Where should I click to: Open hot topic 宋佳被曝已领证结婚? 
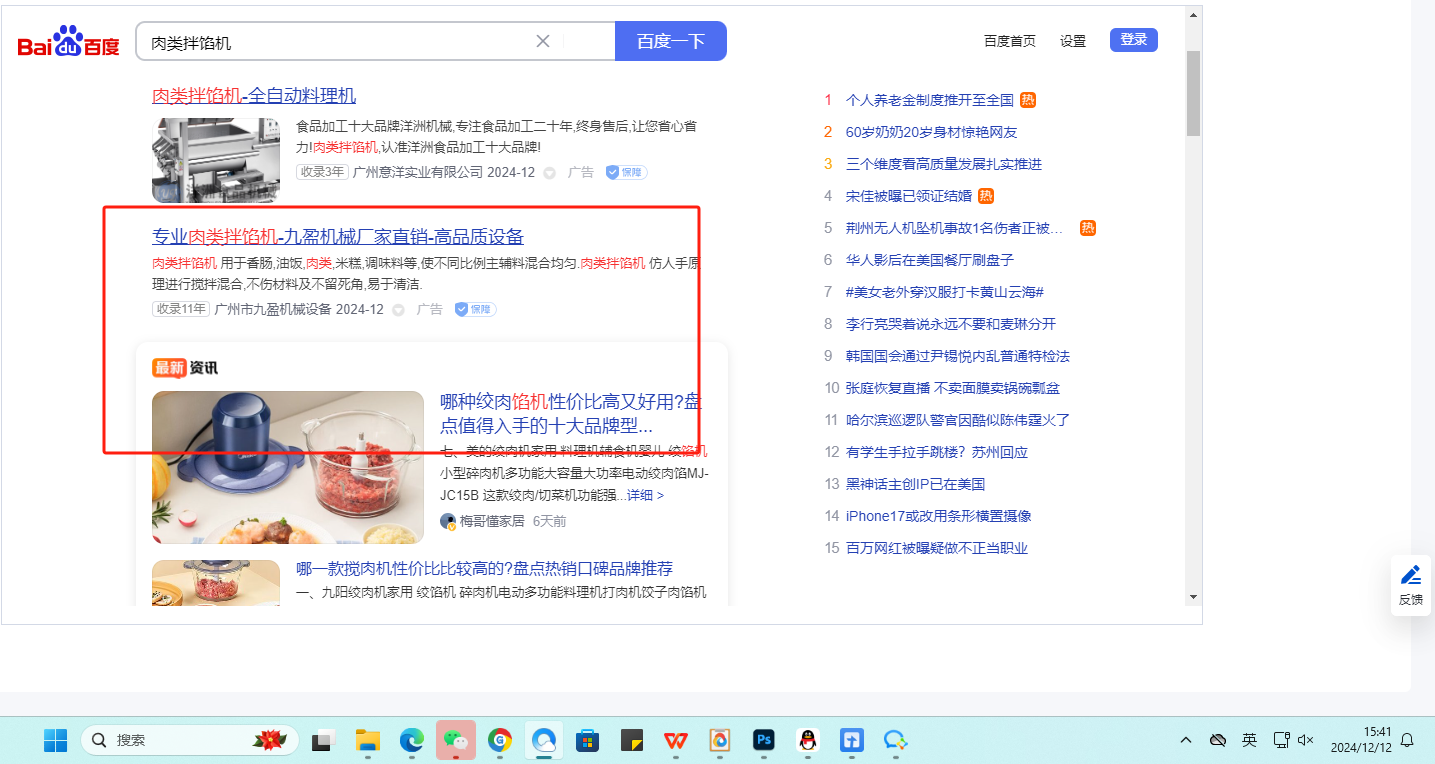coord(909,196)
